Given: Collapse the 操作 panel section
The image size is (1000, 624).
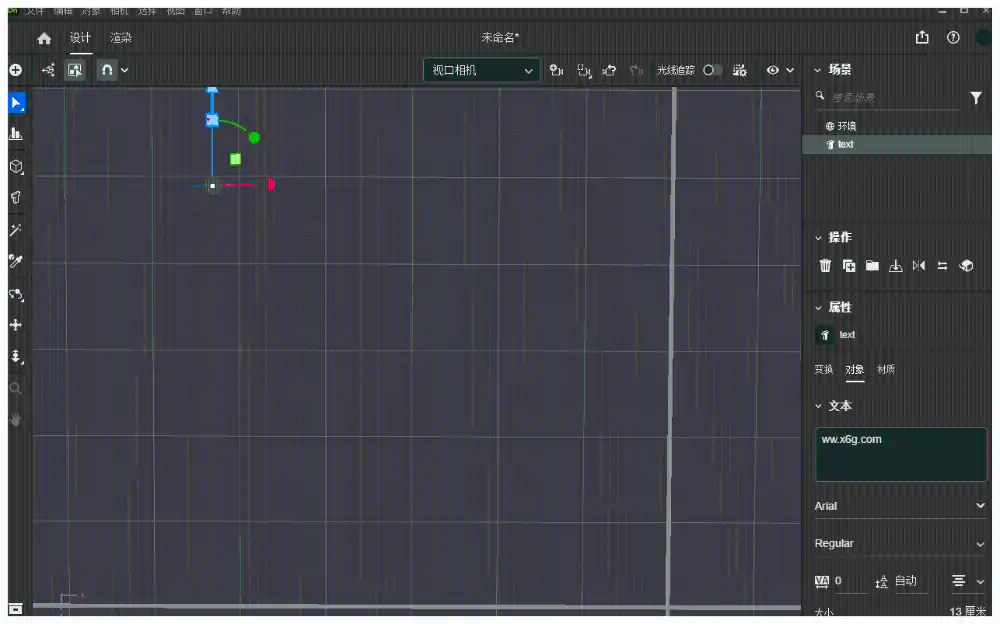Looking at the screenshot, I should (x=818, y=238).
